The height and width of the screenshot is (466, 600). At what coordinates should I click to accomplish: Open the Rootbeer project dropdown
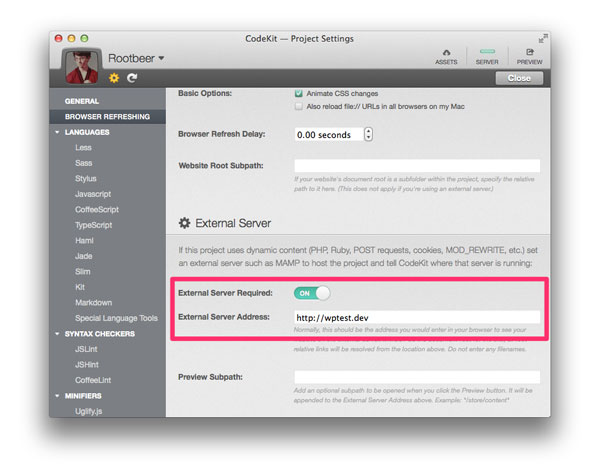click(136, 58)
